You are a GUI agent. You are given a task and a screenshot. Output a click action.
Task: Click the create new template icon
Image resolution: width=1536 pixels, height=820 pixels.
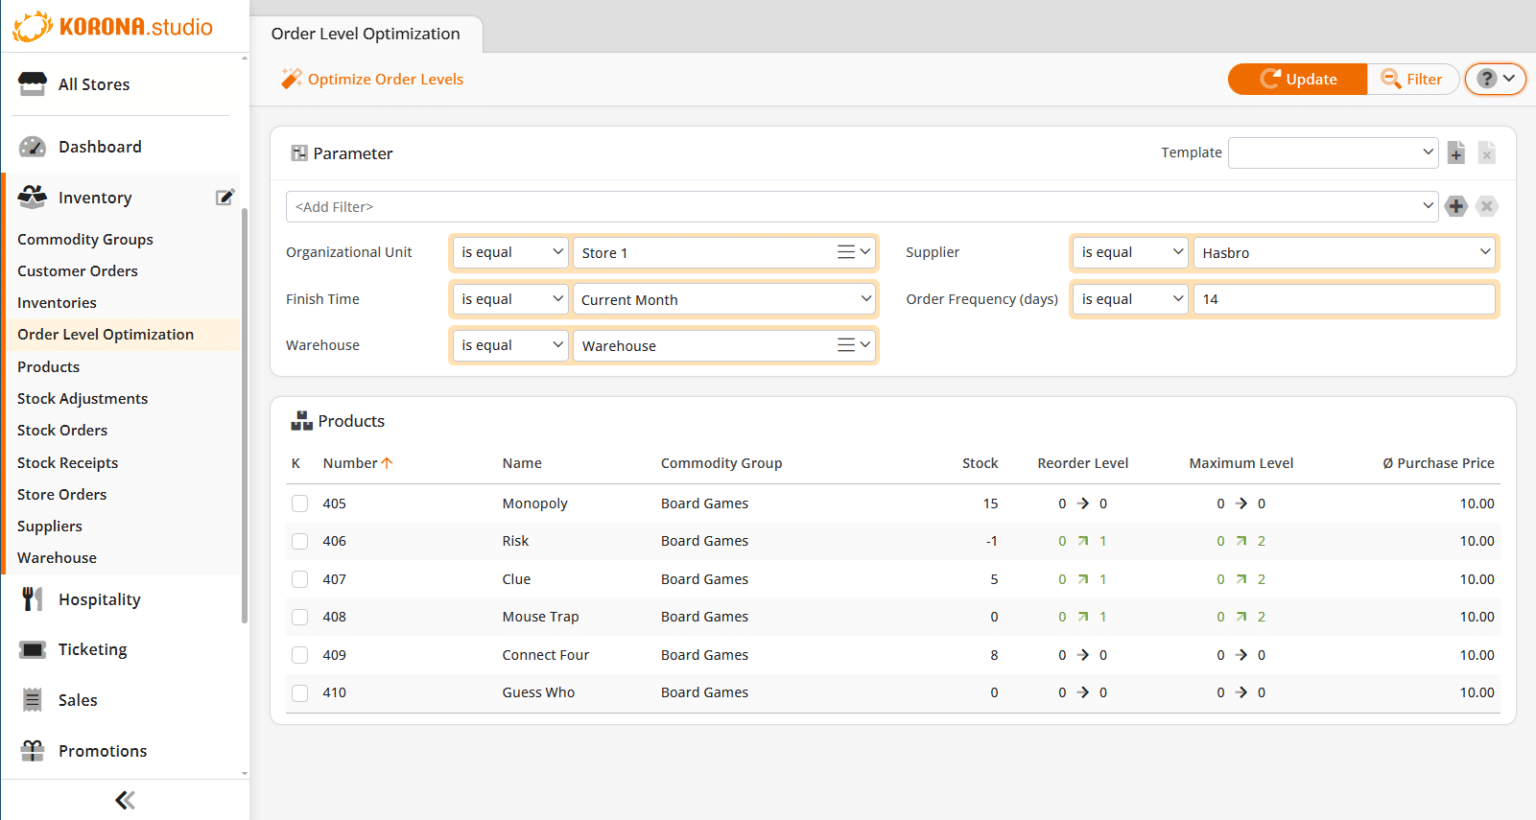[x=1456, y=152]
